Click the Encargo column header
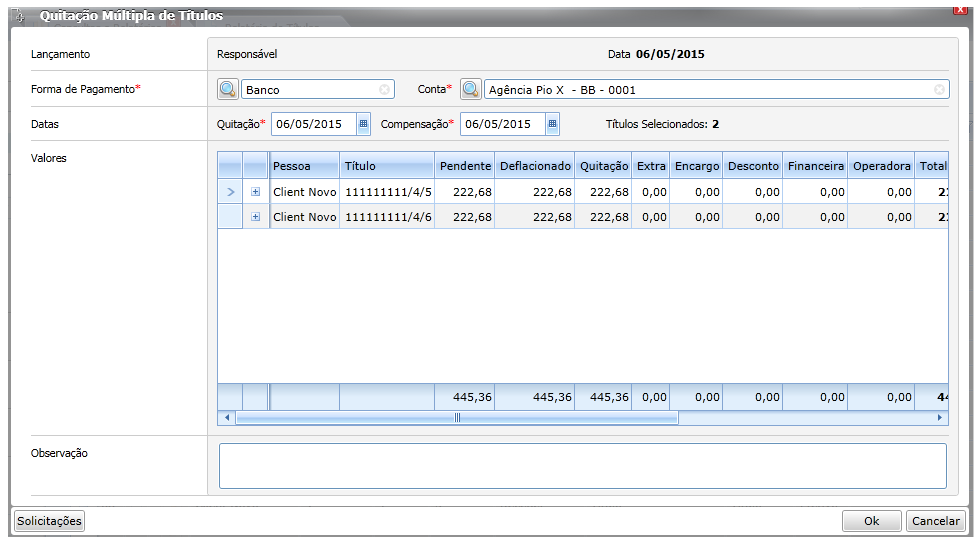Viewport: 976px width, 540px height. click(696, 165)
